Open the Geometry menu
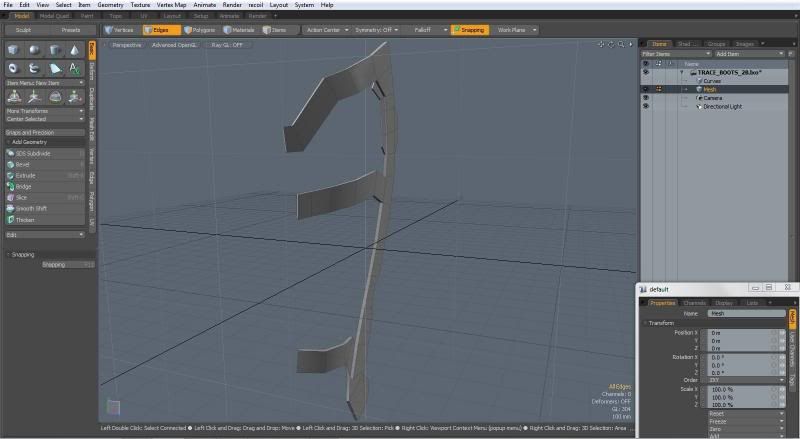The width and height of the screenshot is (800, 439). click(110, 5)
